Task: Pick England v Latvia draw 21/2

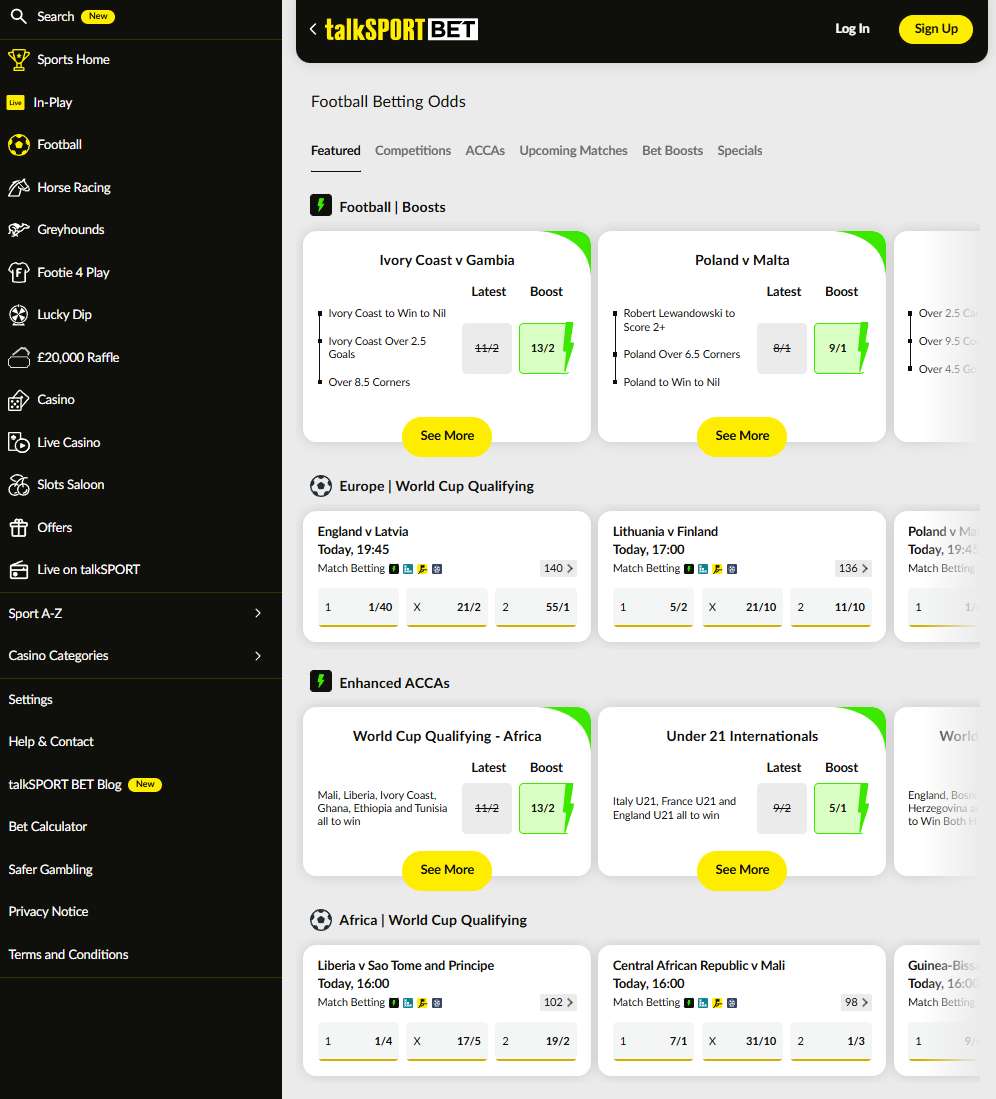Action: [x=446, y=607]
